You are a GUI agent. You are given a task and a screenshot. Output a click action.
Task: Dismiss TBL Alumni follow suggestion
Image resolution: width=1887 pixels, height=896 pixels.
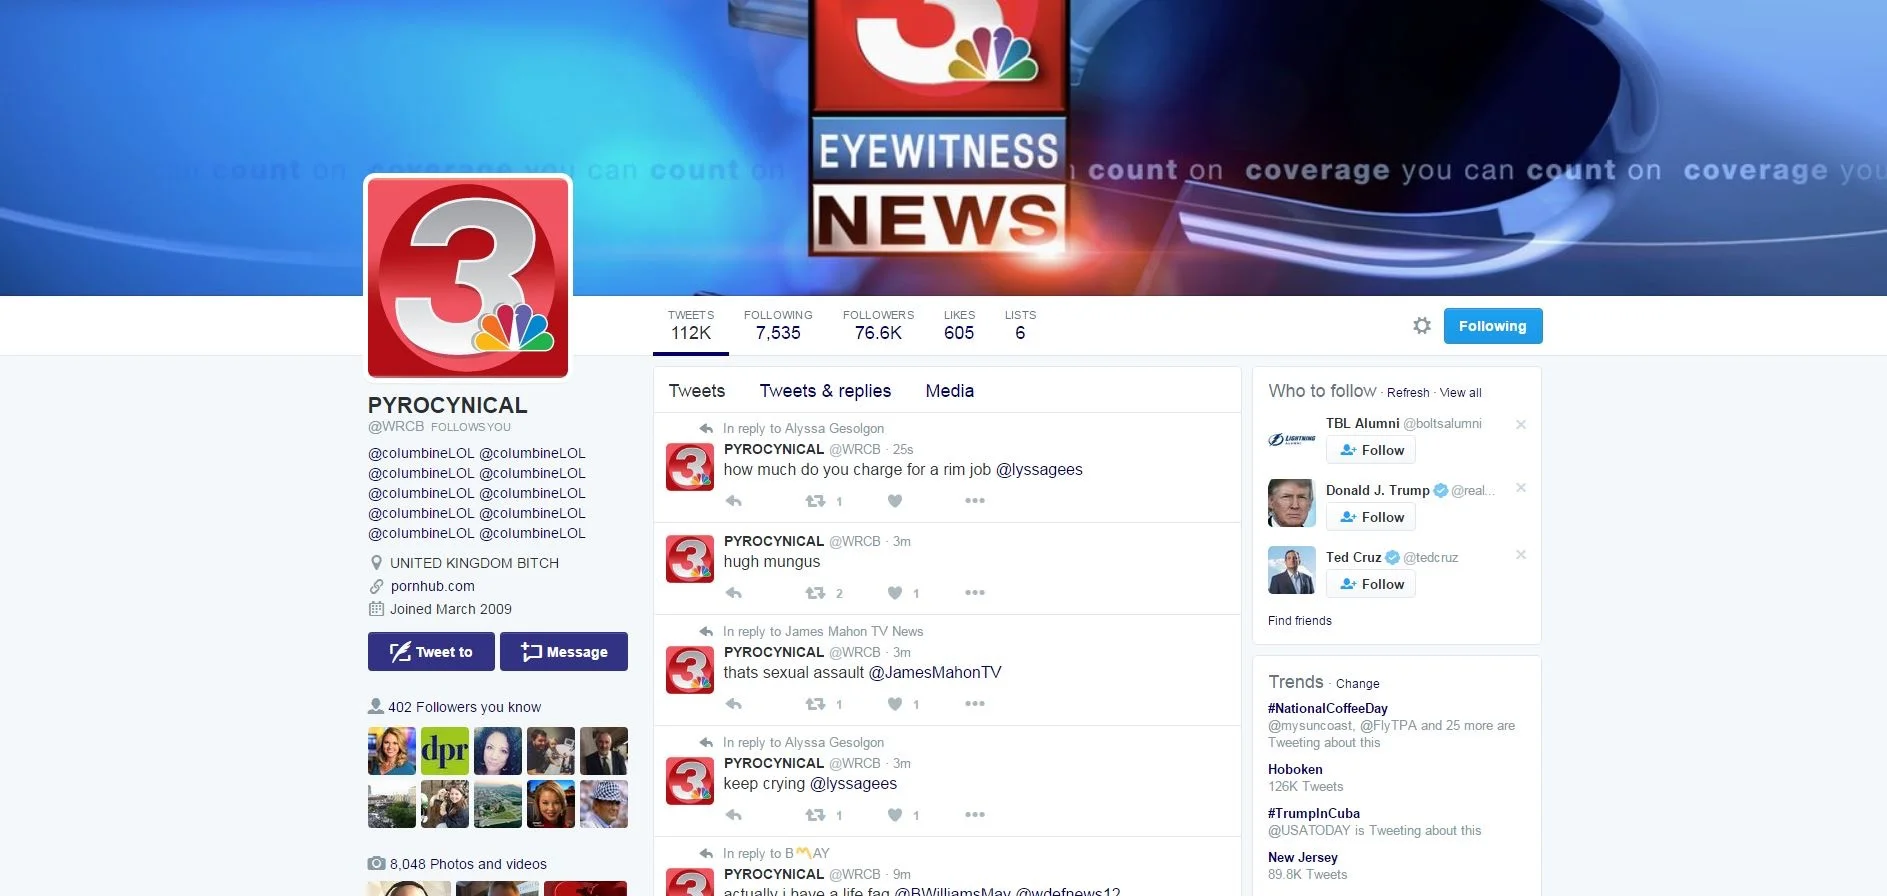pyautogui.click(x=1521, y=424)
